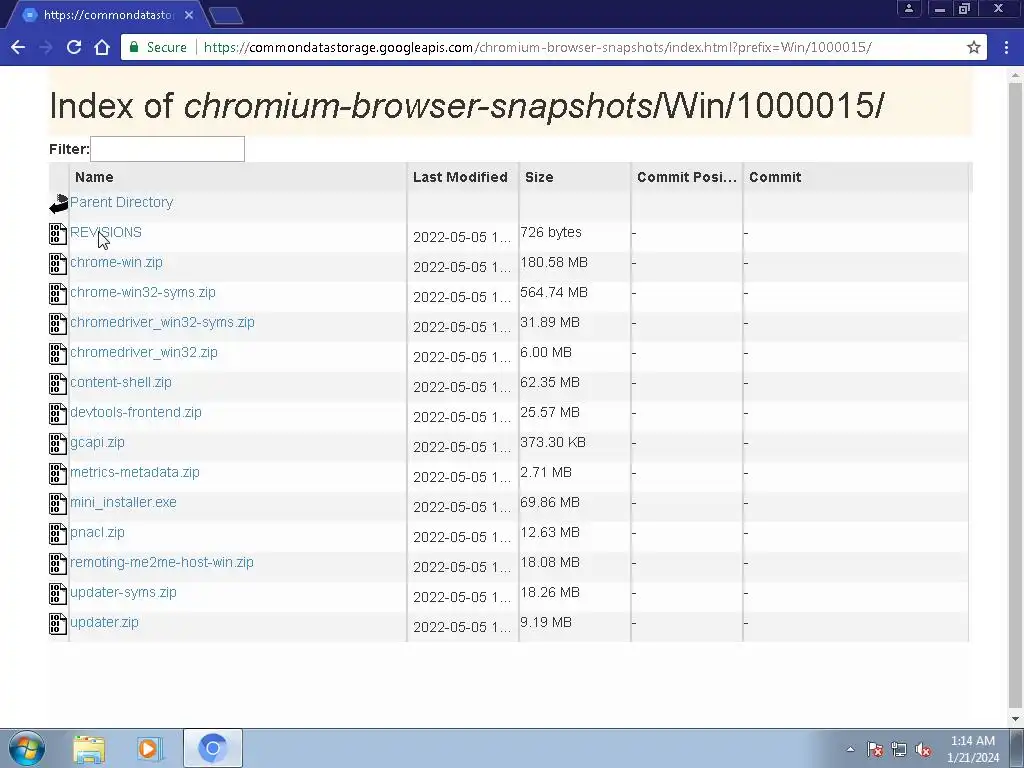Launch Windows Media Player from taskbar

(x=149, y=748)
